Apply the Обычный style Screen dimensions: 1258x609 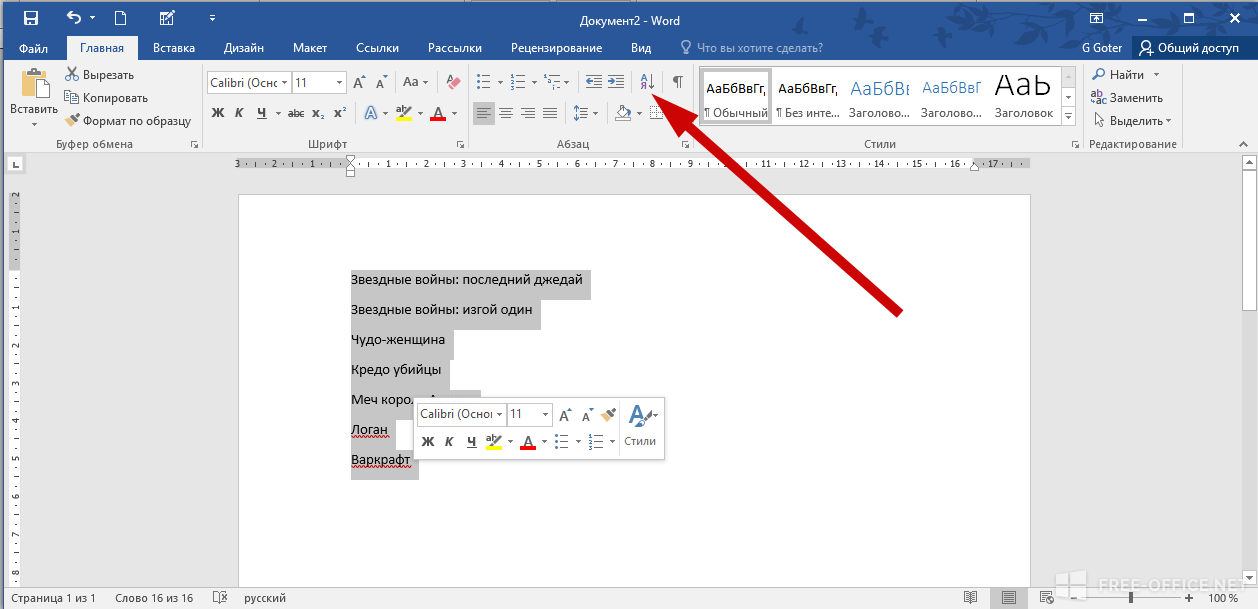pos(736,97)
